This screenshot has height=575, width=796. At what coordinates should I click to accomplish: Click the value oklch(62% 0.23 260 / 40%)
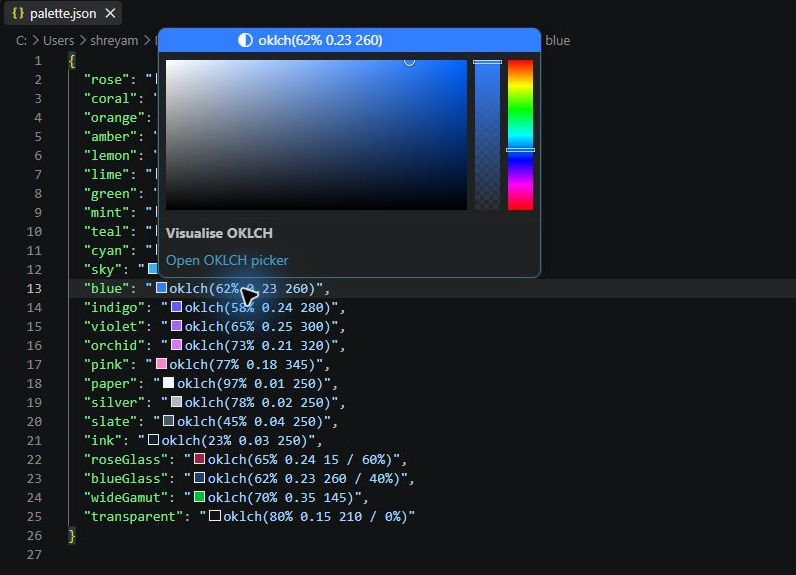pos(304,478)
